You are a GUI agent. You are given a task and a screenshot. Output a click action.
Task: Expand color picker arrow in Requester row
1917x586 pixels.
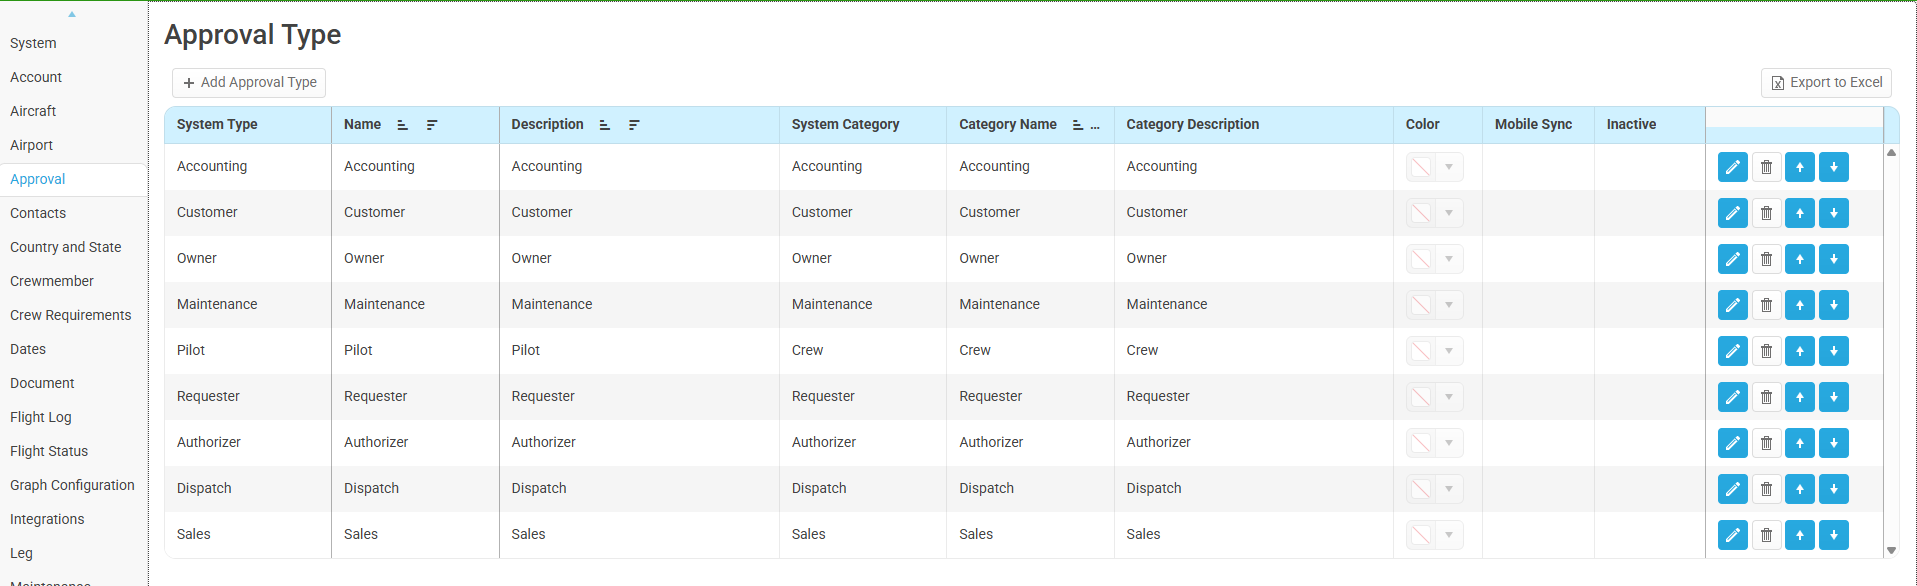click(1448, 397)
